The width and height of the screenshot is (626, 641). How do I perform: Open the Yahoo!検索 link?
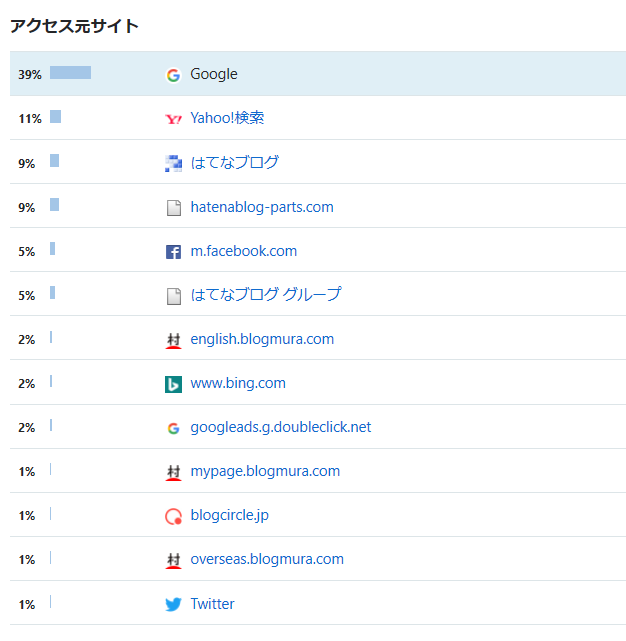coord(227,118)
